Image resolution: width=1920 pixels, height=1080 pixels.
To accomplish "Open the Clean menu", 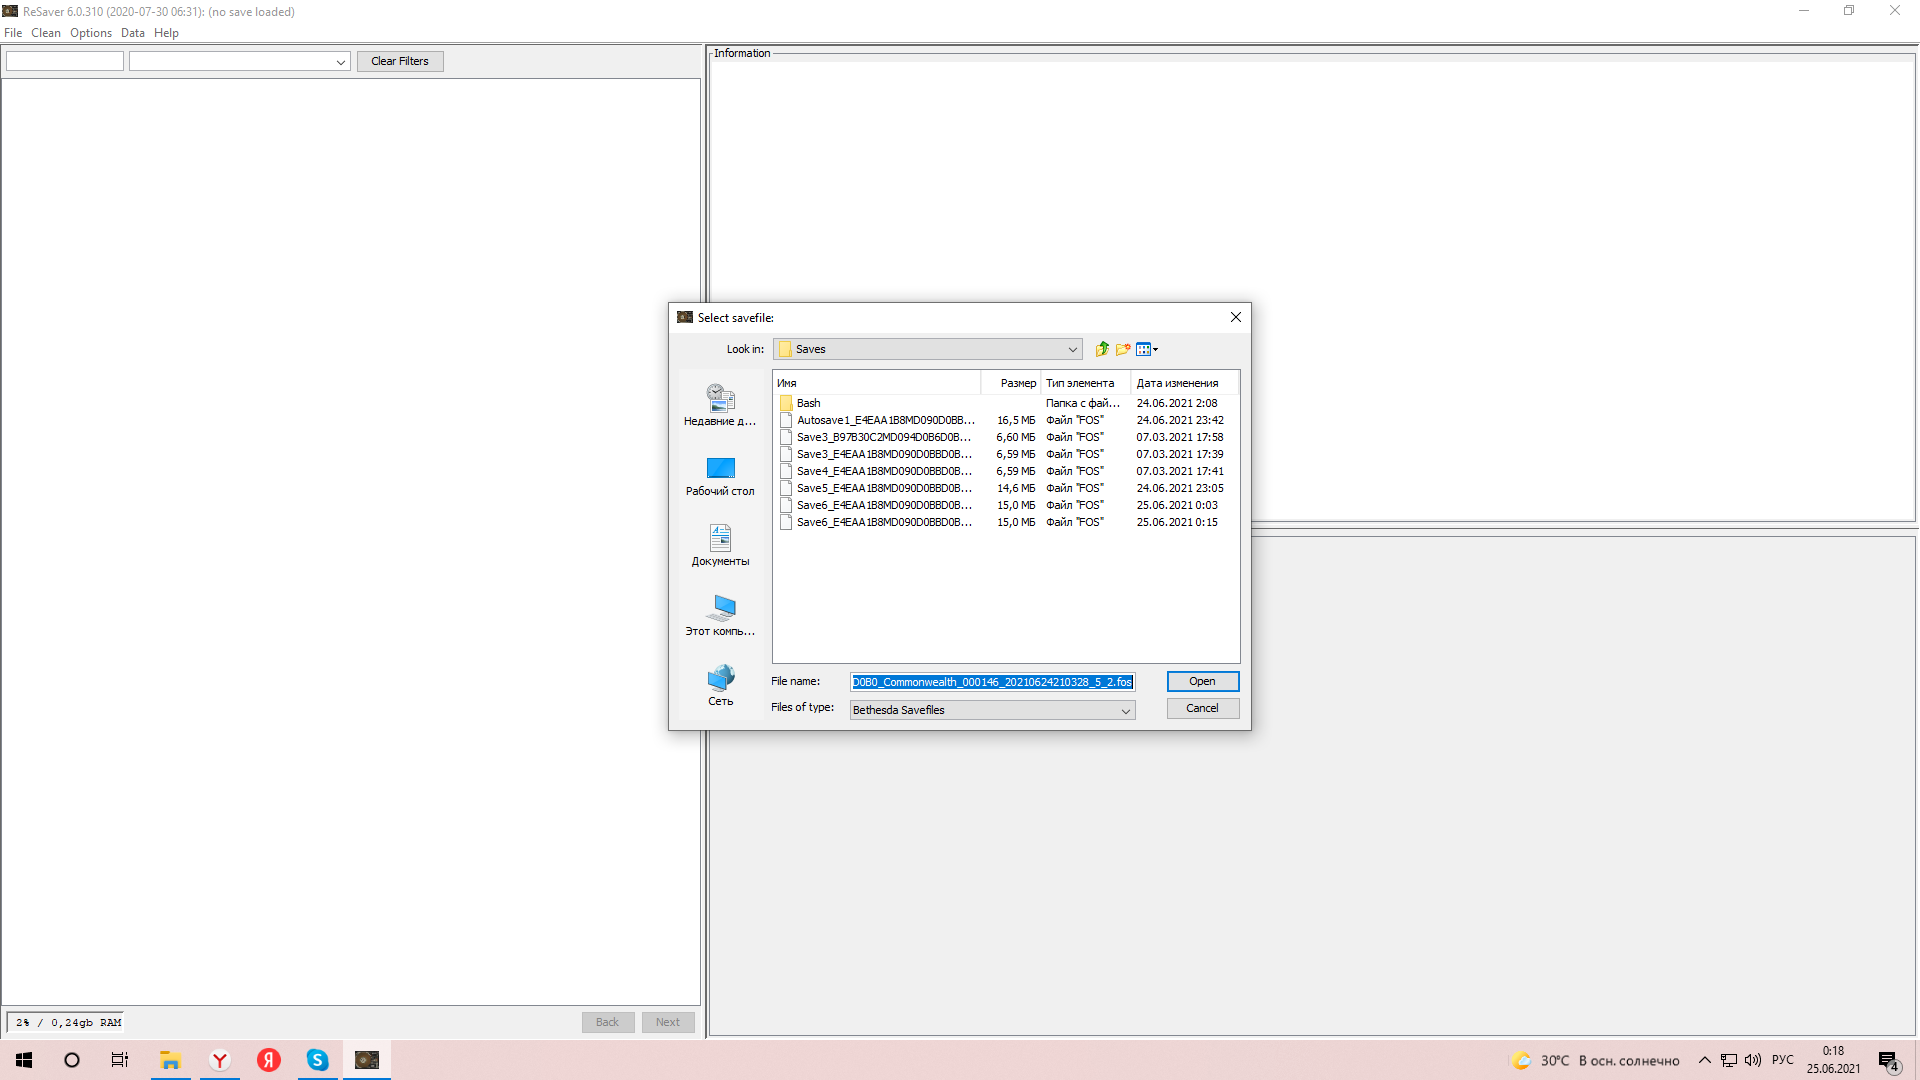I will click(x=45, y=33).
